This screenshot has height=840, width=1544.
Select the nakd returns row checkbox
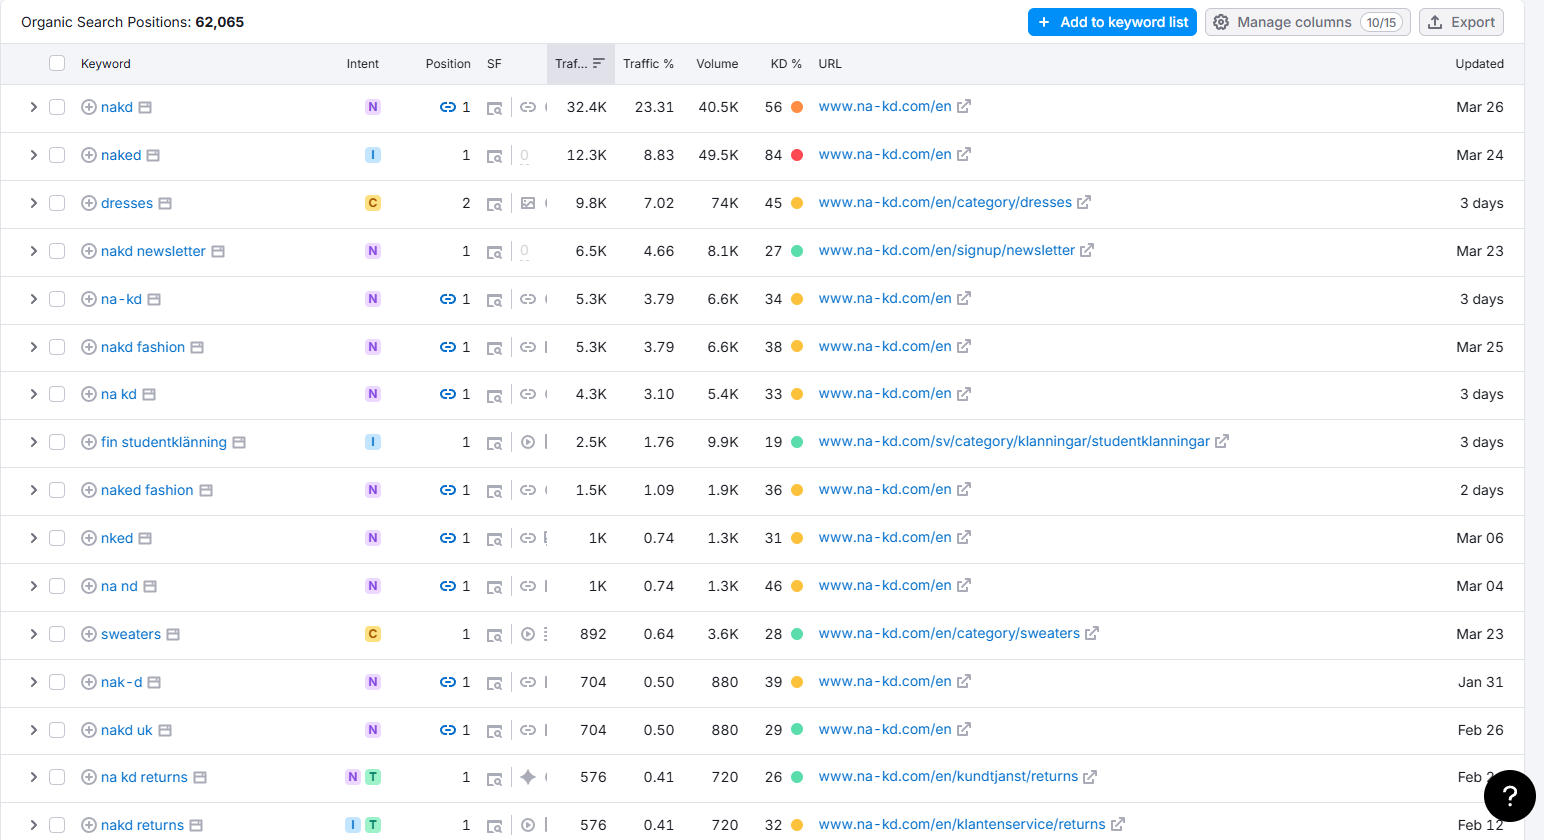pyautogui.click(x=57, y=825)
